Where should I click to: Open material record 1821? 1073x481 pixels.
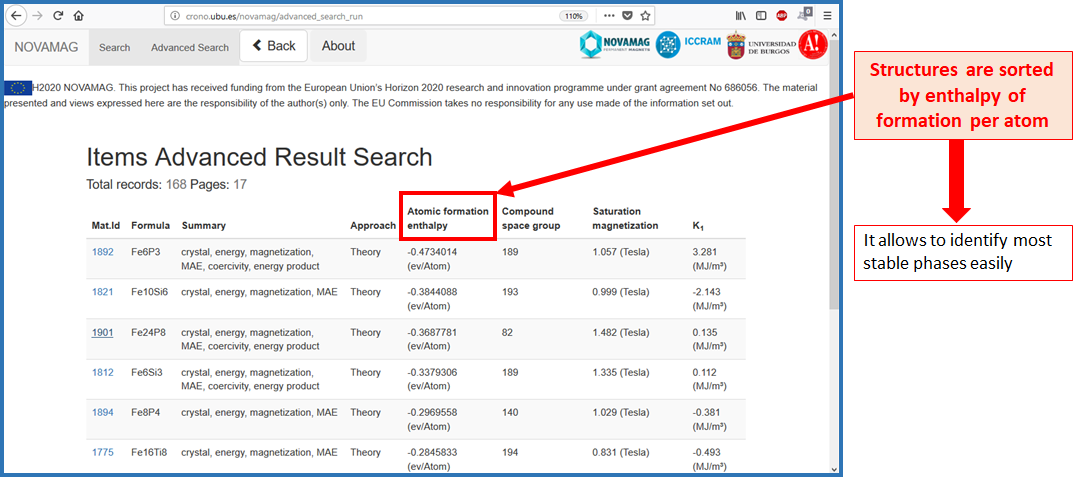103,292
